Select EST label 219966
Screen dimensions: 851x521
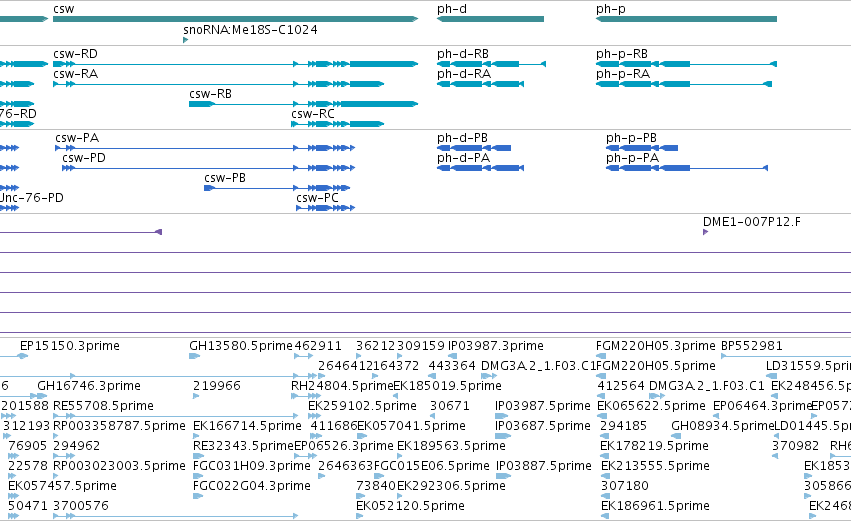(217, 386)
